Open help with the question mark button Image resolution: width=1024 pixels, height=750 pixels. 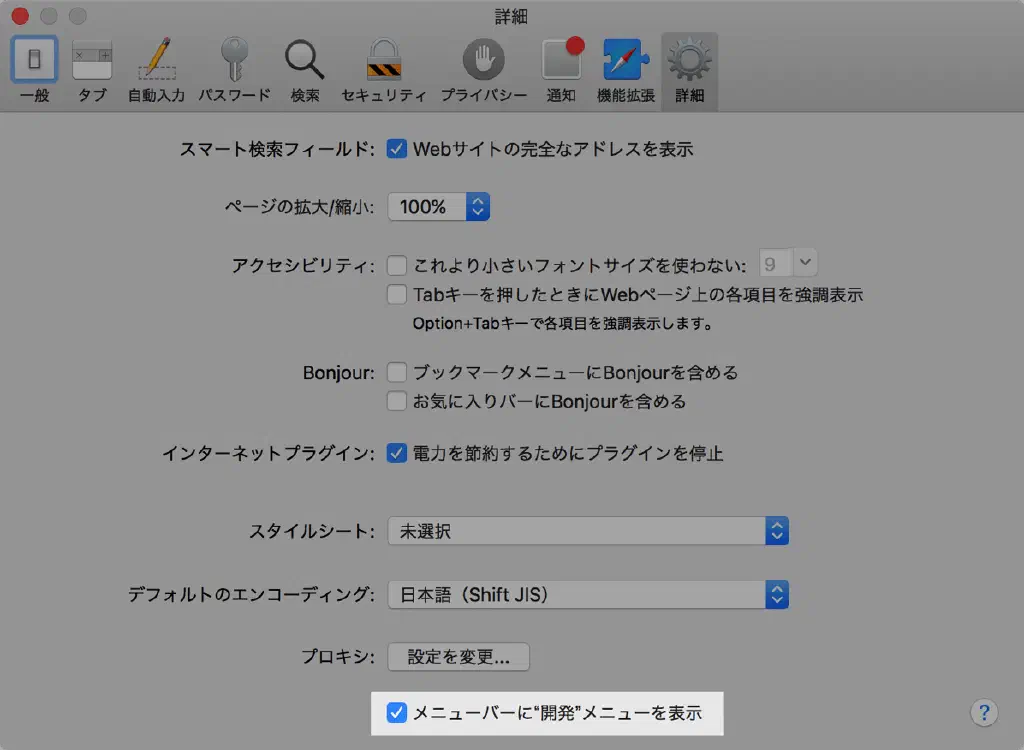(x=984, y=712)
